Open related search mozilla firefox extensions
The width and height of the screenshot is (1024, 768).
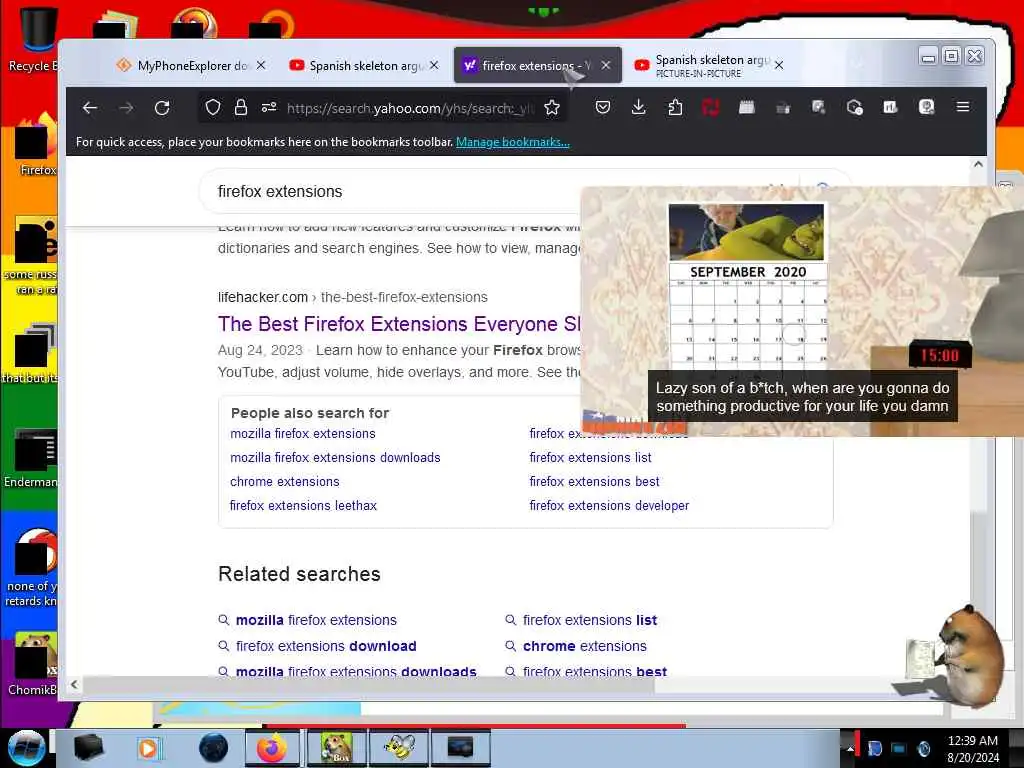(x=316, y=620)
